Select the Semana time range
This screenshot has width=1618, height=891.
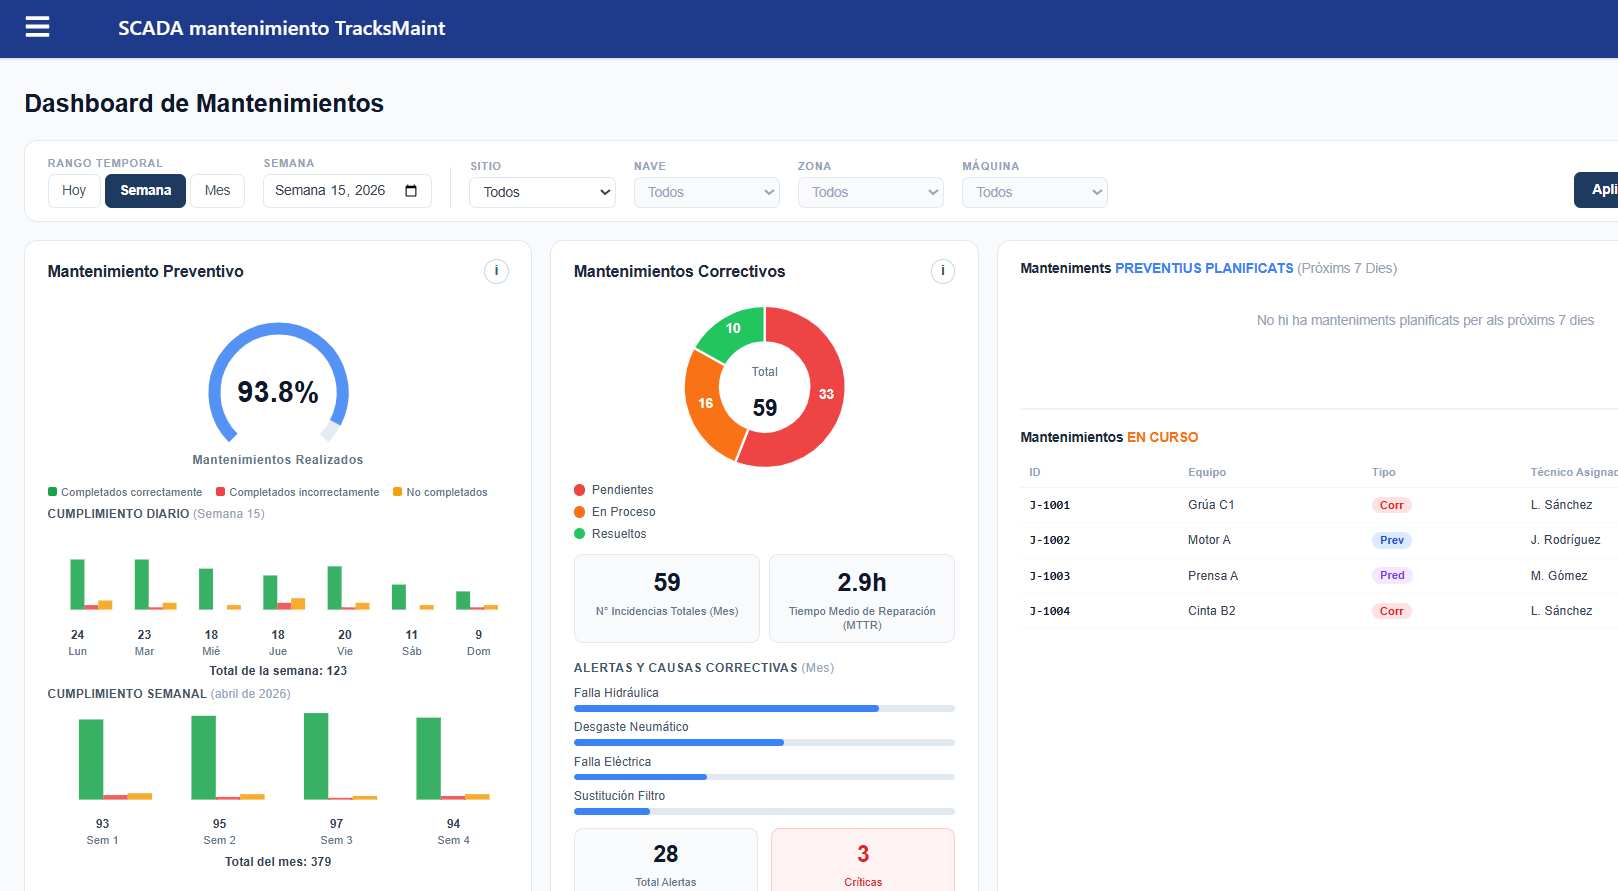pos(145,191)
